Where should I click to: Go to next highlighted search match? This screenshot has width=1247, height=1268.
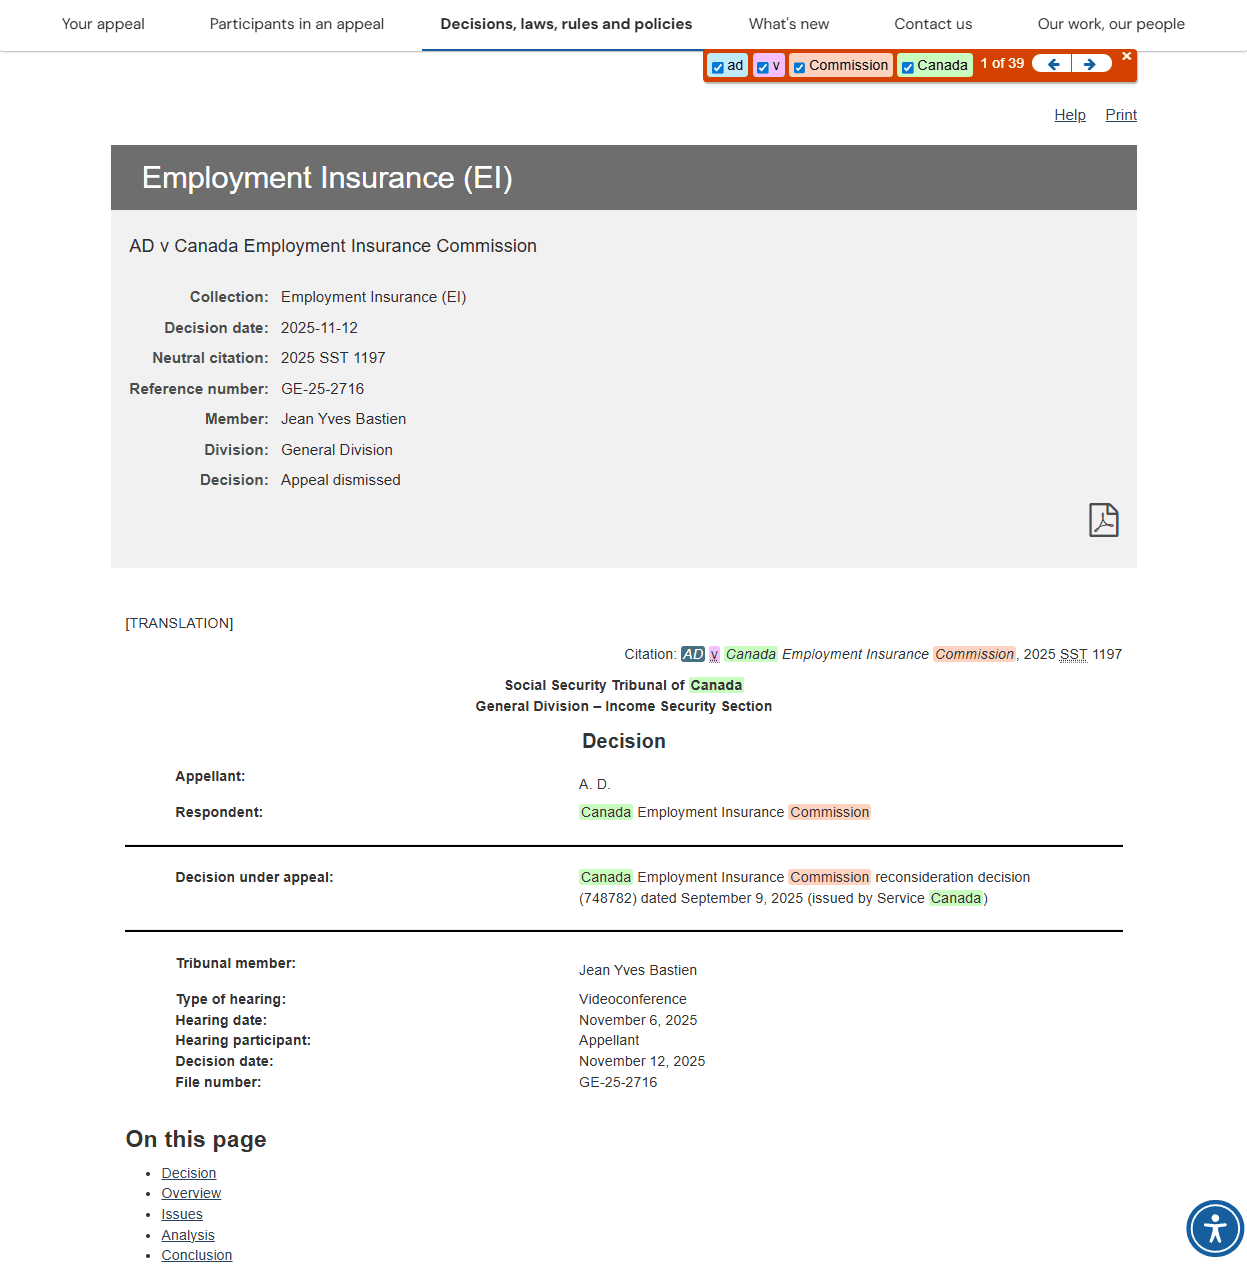pos(1091,64)
